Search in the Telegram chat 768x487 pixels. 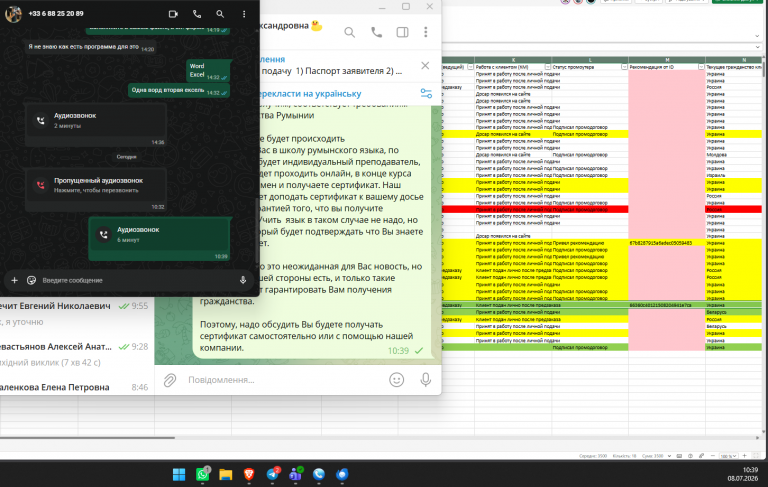(349, 32)
